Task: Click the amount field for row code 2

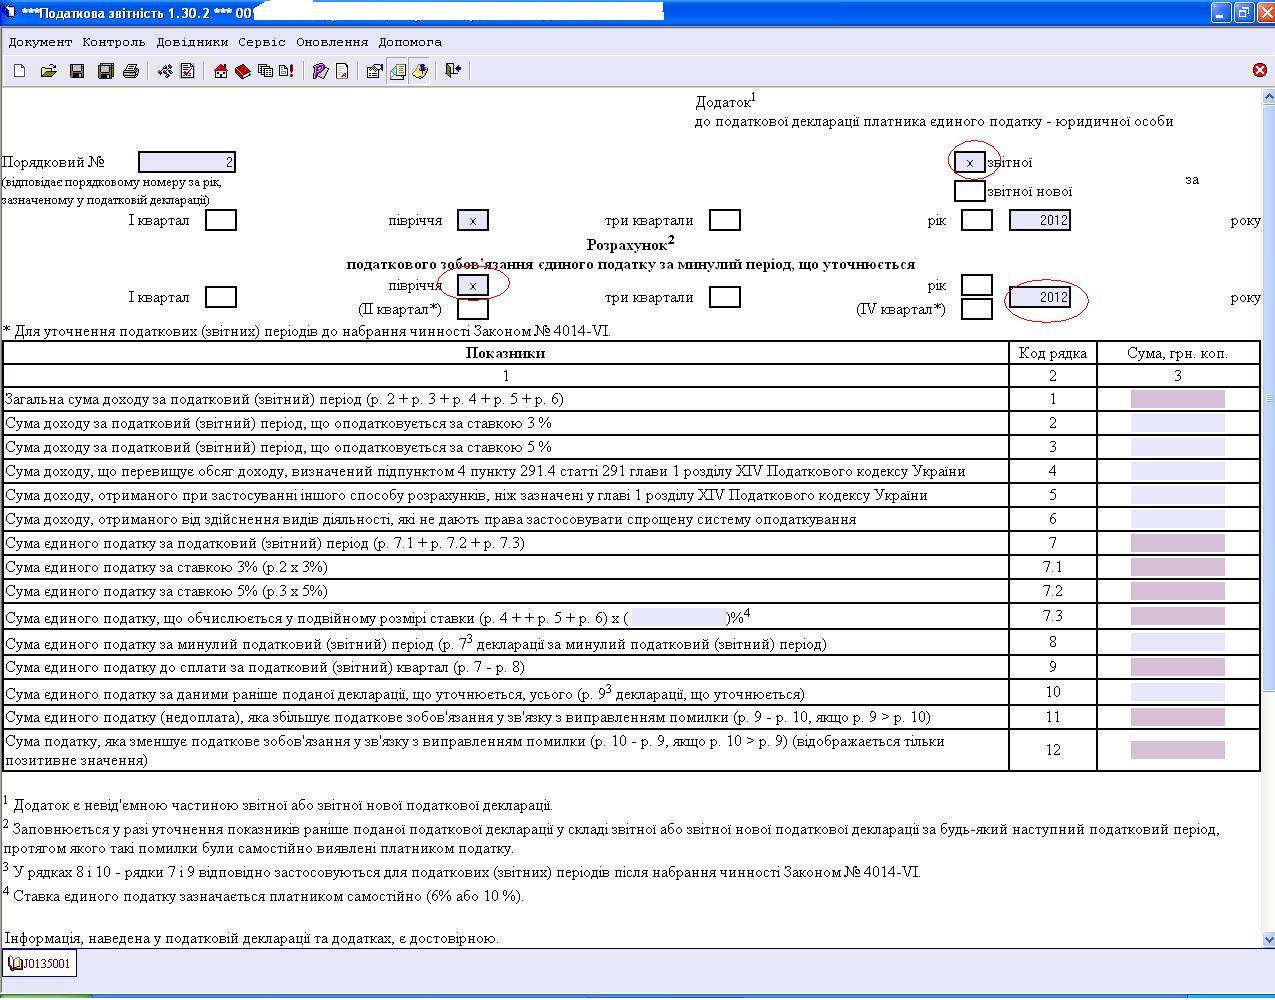Action: tap(1177, 423)
